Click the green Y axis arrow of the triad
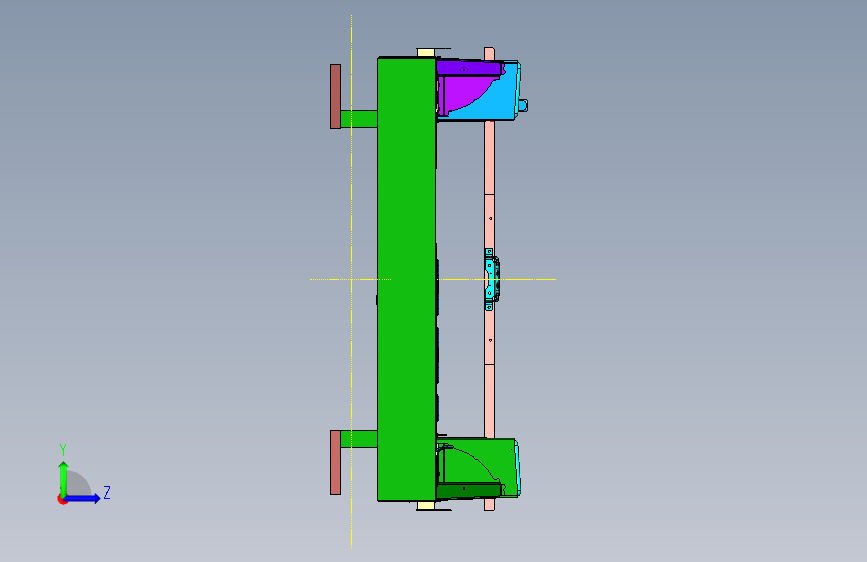Image resolution: width=867 pixels, height=562 pixels. (64, 478)
